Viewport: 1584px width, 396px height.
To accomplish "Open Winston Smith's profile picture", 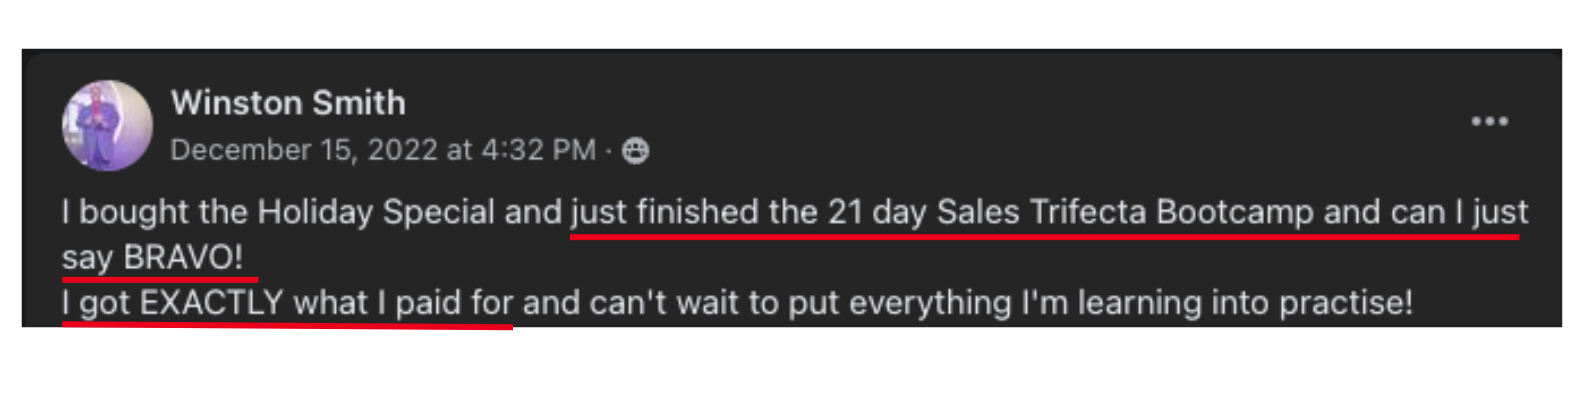I will [107, 125].
